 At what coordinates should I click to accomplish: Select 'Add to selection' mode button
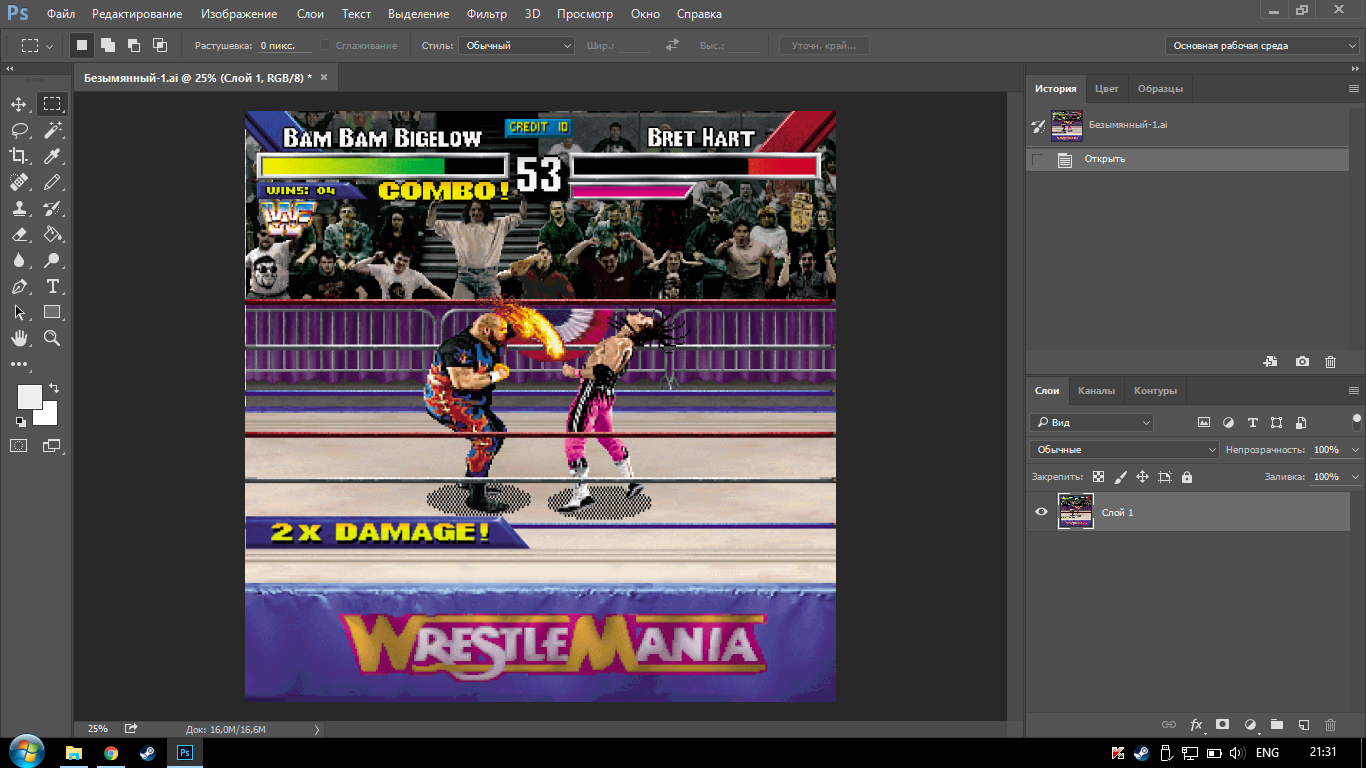pyautogui.click(x=107, y=45)
